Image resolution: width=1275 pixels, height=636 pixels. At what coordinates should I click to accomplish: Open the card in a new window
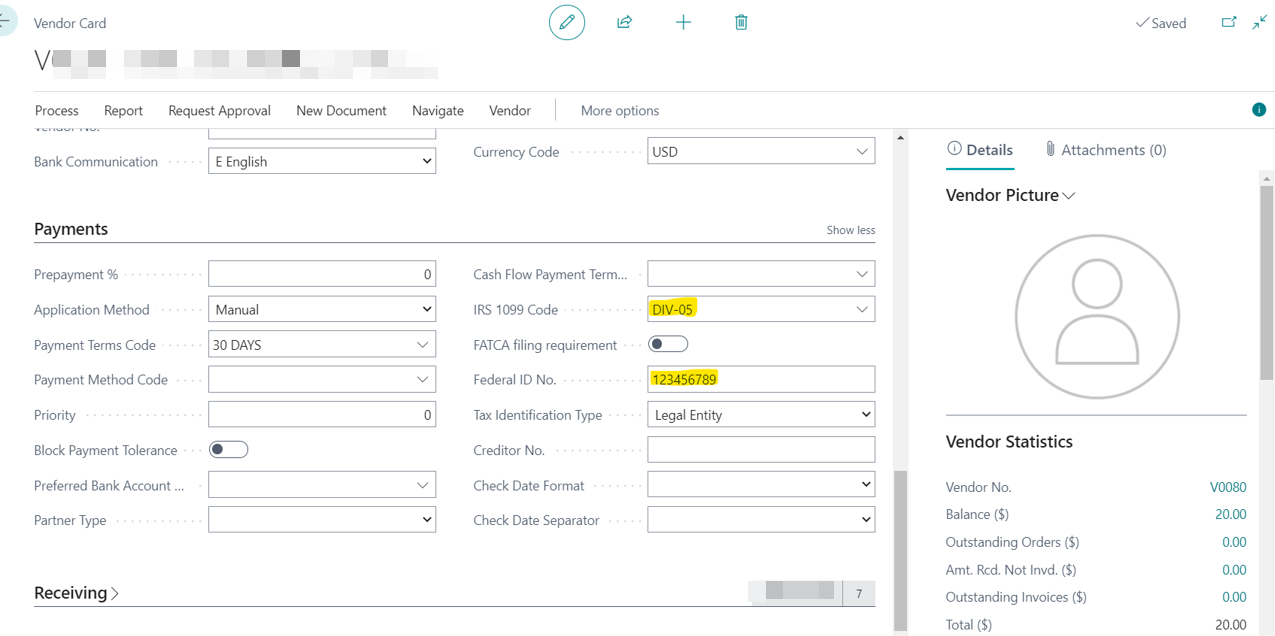1229,22
